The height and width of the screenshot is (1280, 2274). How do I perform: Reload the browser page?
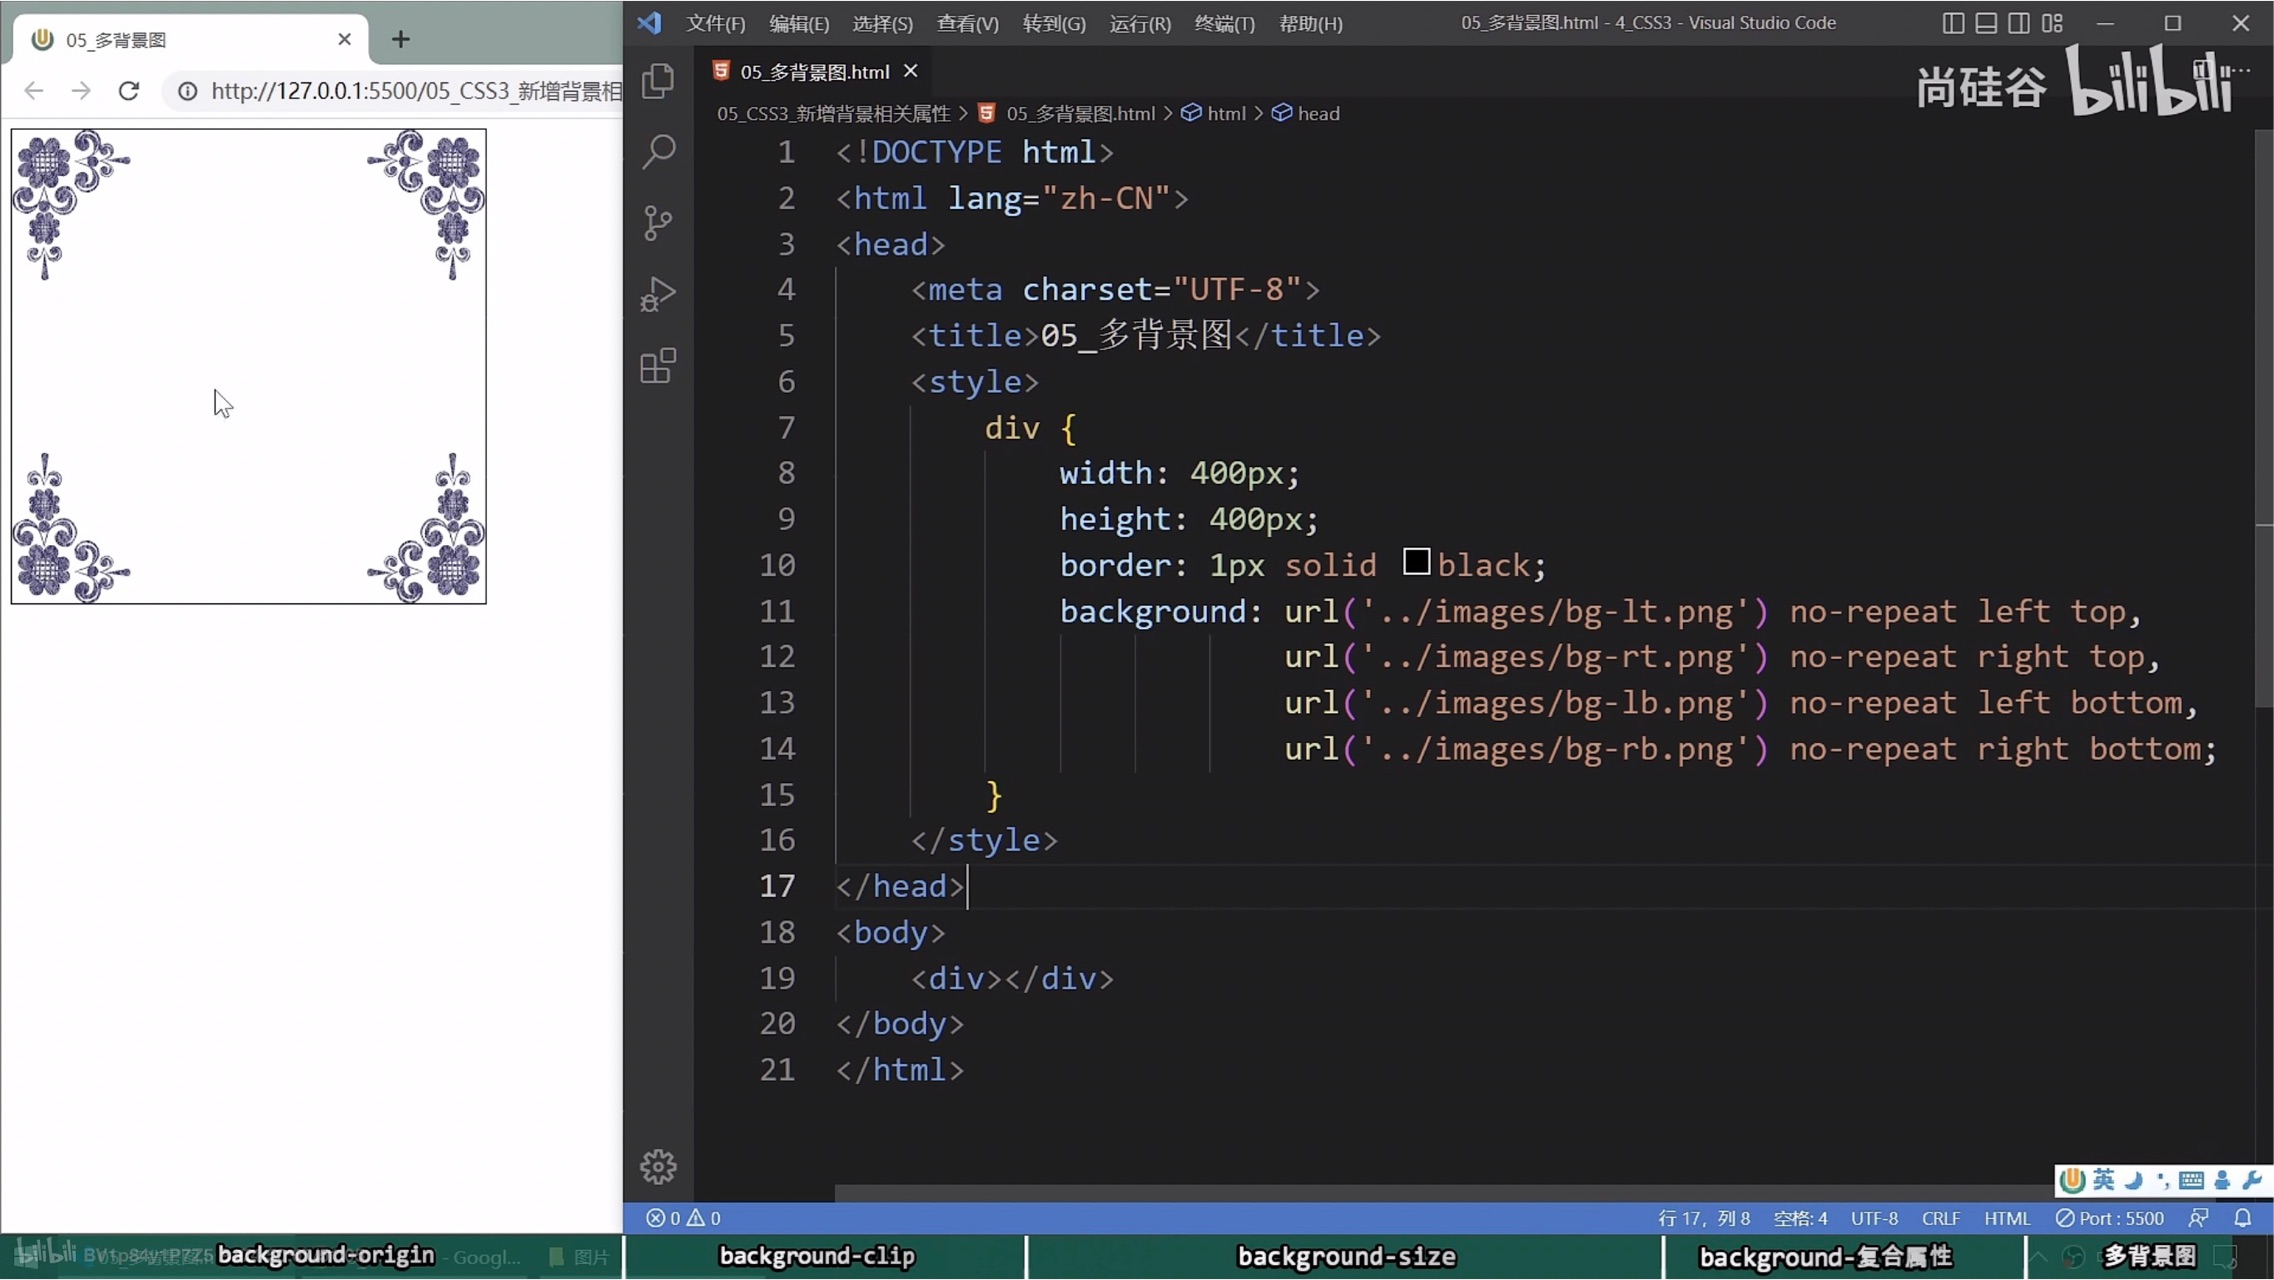129,91
